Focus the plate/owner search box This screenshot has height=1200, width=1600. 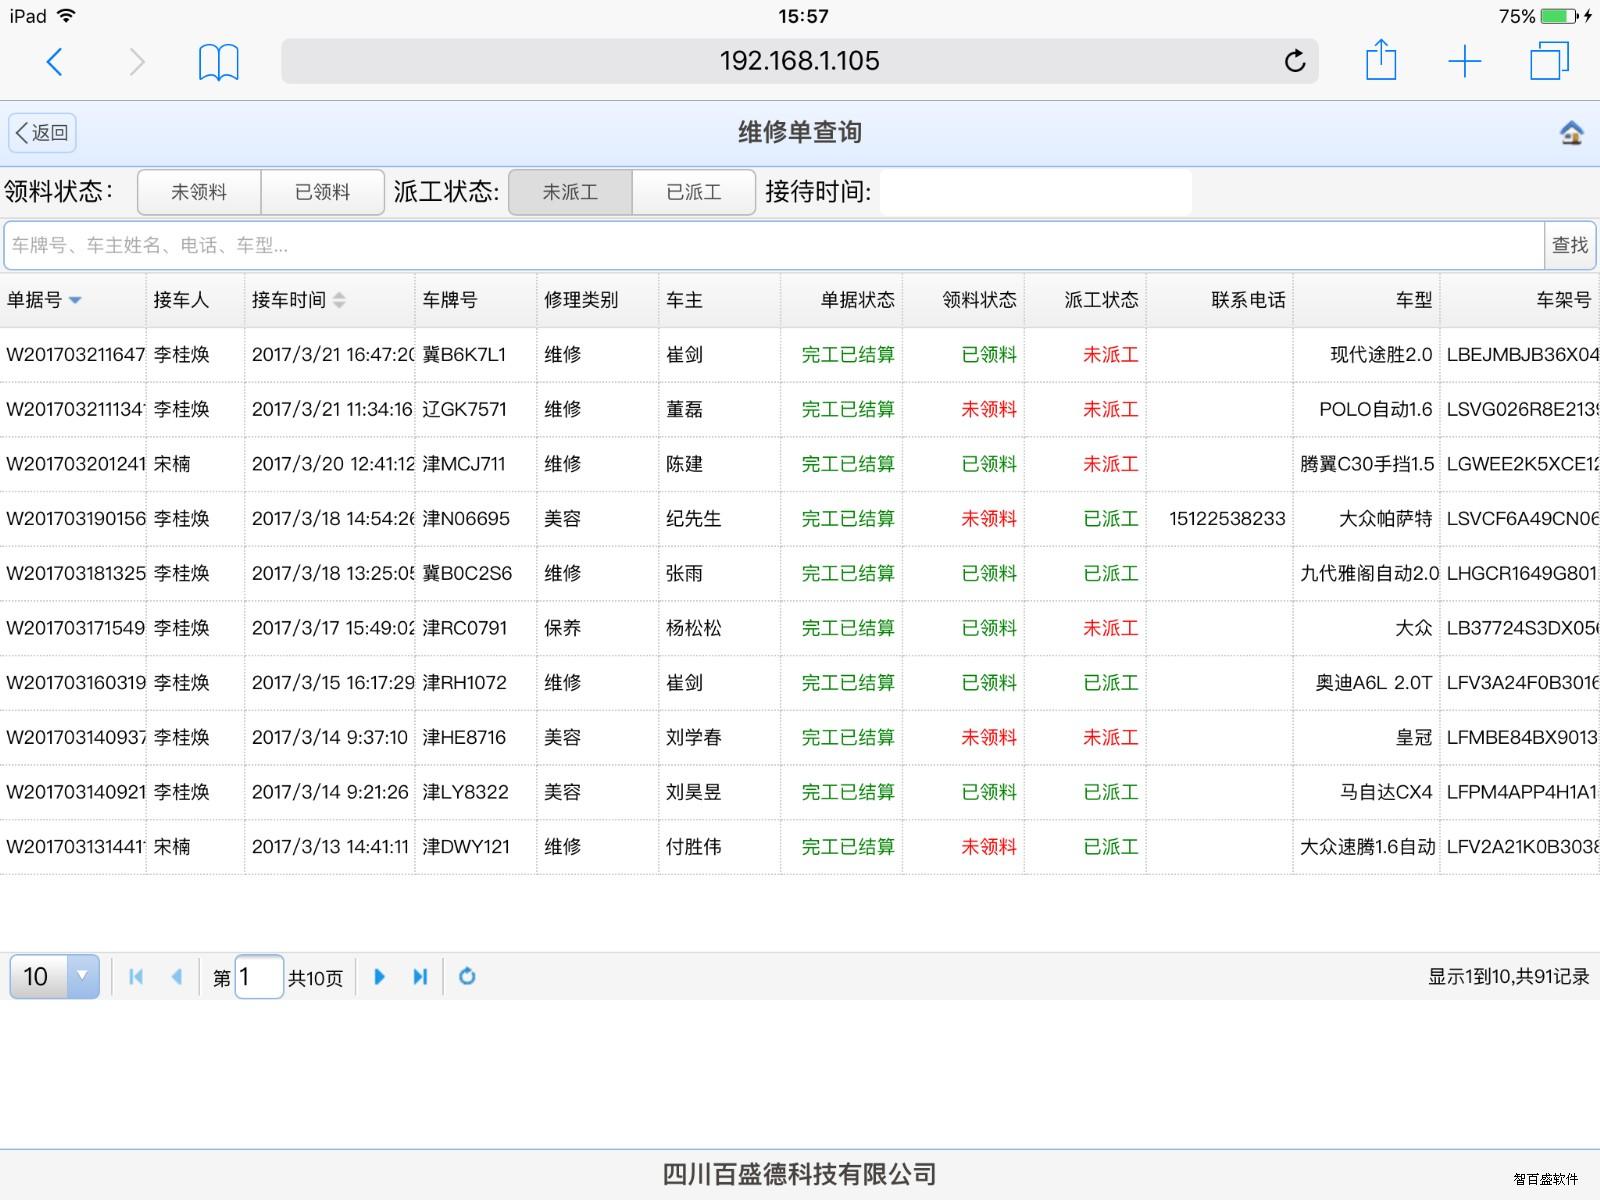coord(774,245)
